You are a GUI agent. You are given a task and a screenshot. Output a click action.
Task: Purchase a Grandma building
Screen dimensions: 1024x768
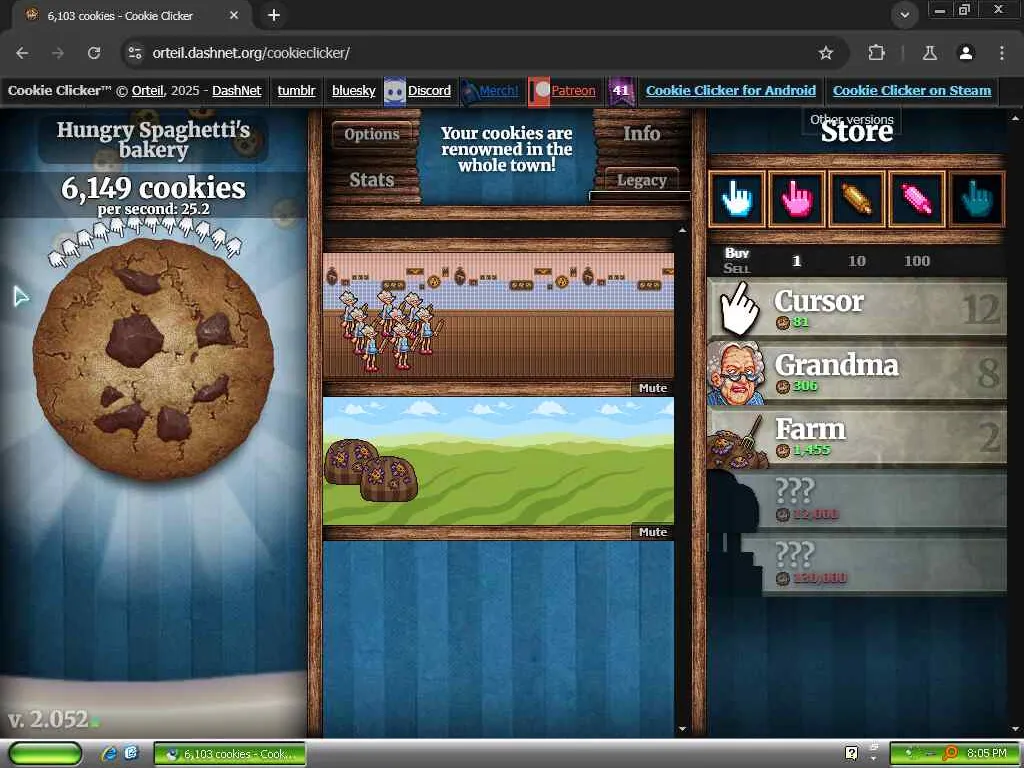coord(857,373)
